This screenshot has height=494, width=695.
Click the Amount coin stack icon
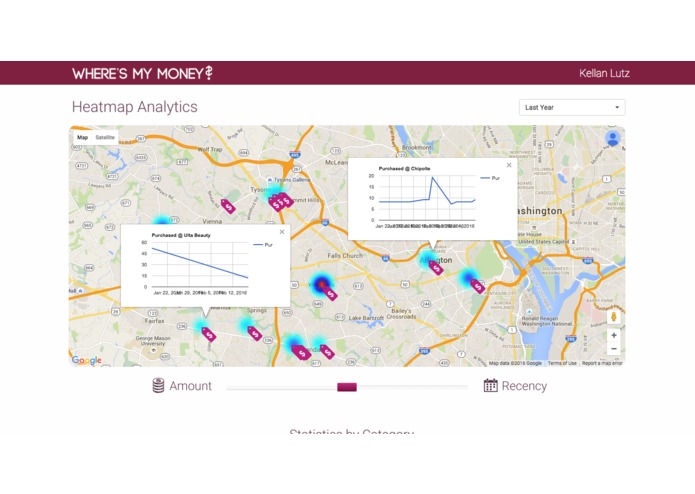pos(158,385)
